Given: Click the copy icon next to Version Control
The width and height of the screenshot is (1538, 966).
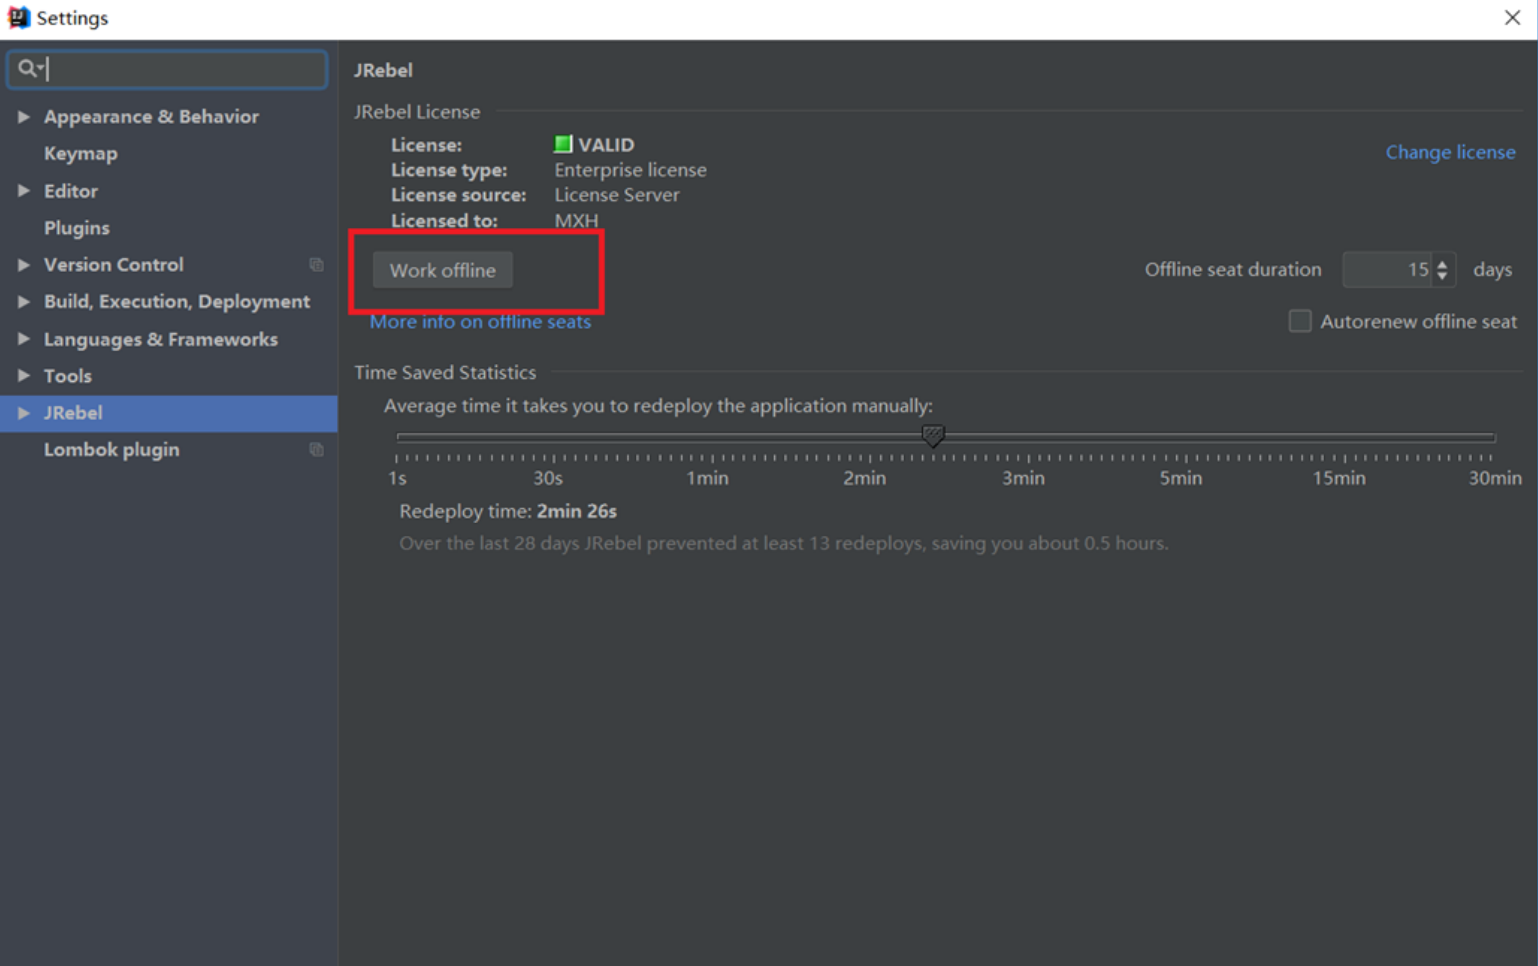Looking at the screenshot, I should [316, 265].
